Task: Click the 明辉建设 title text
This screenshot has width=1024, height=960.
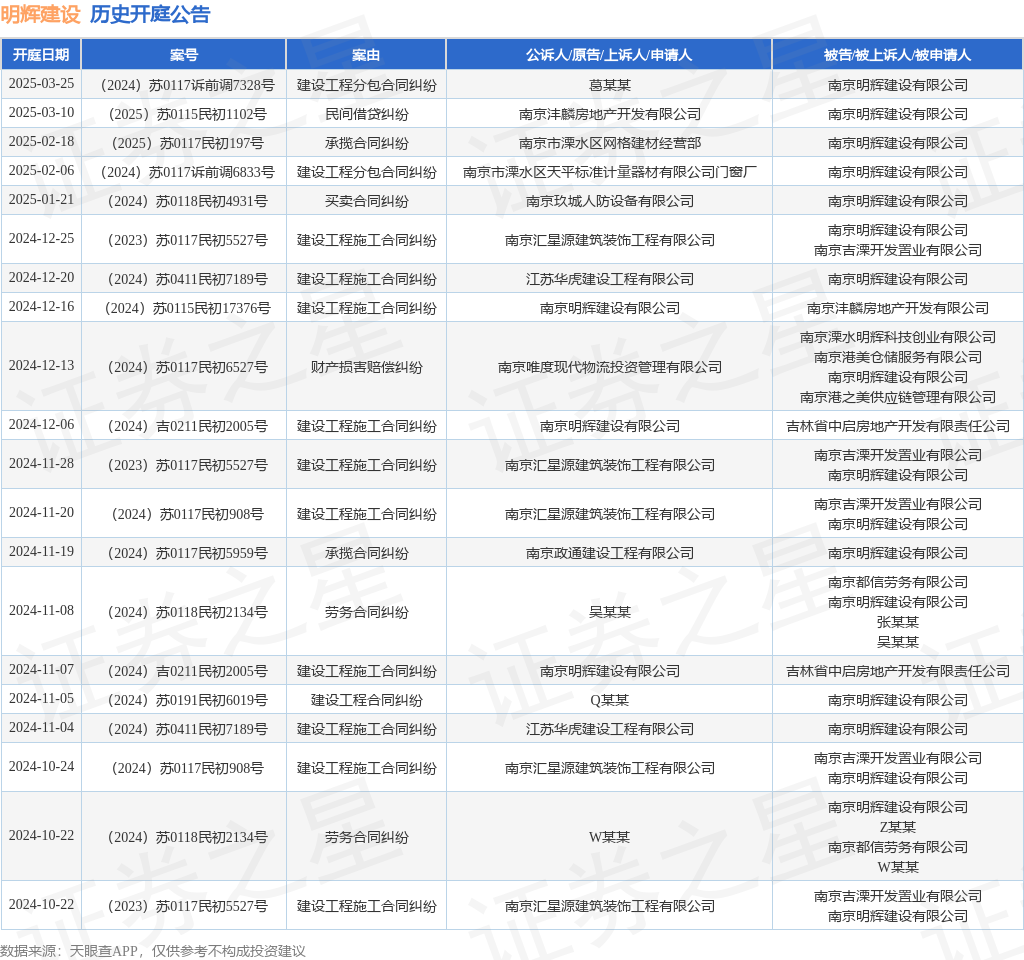Action: 40,14
